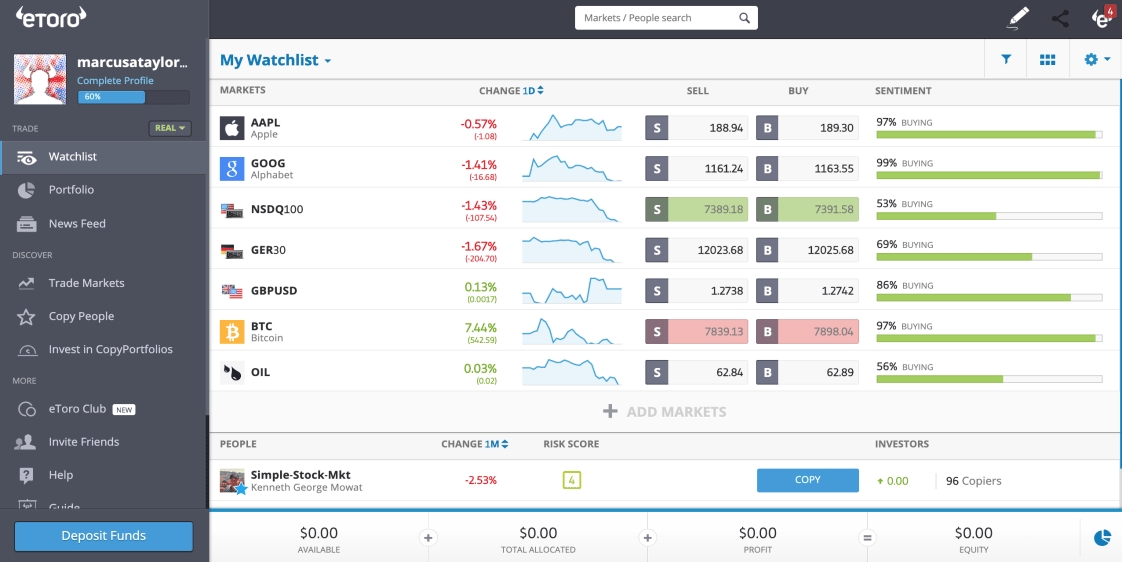Viewport: 1122px width, 562px height.
Task: Click the Markets / People search field
Action: click(666, 18)
